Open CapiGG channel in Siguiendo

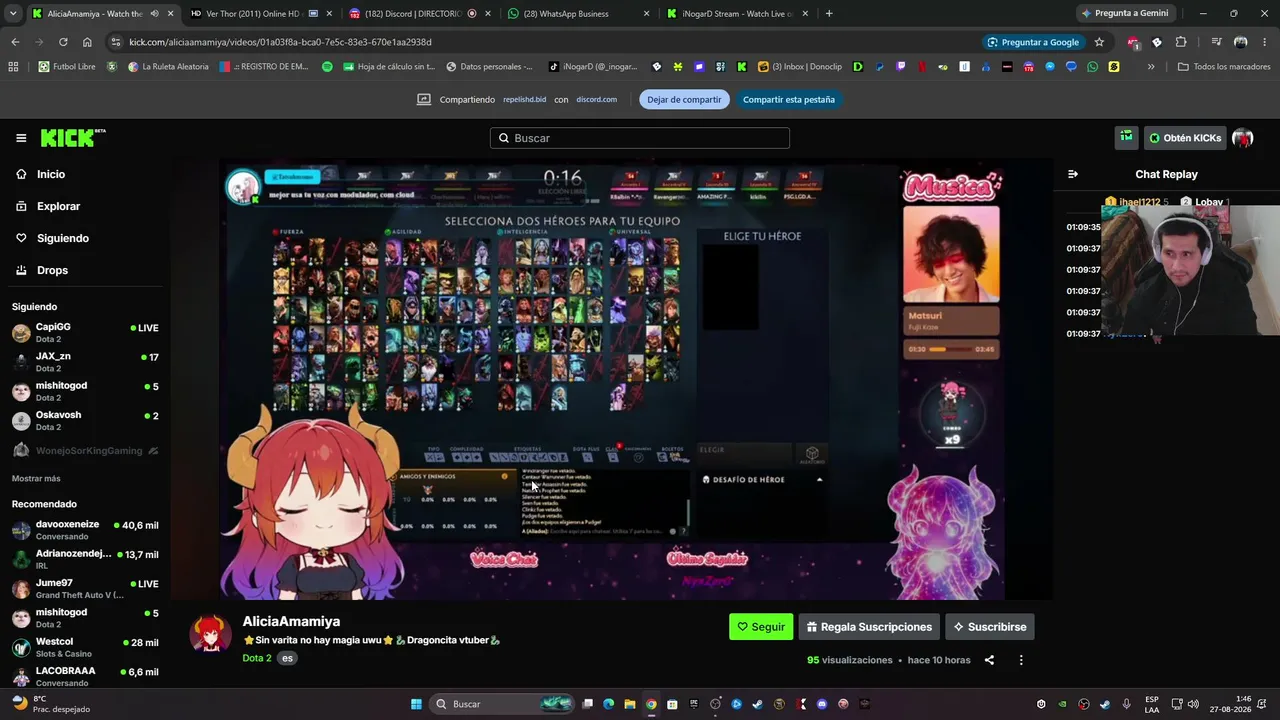[85, 332]
